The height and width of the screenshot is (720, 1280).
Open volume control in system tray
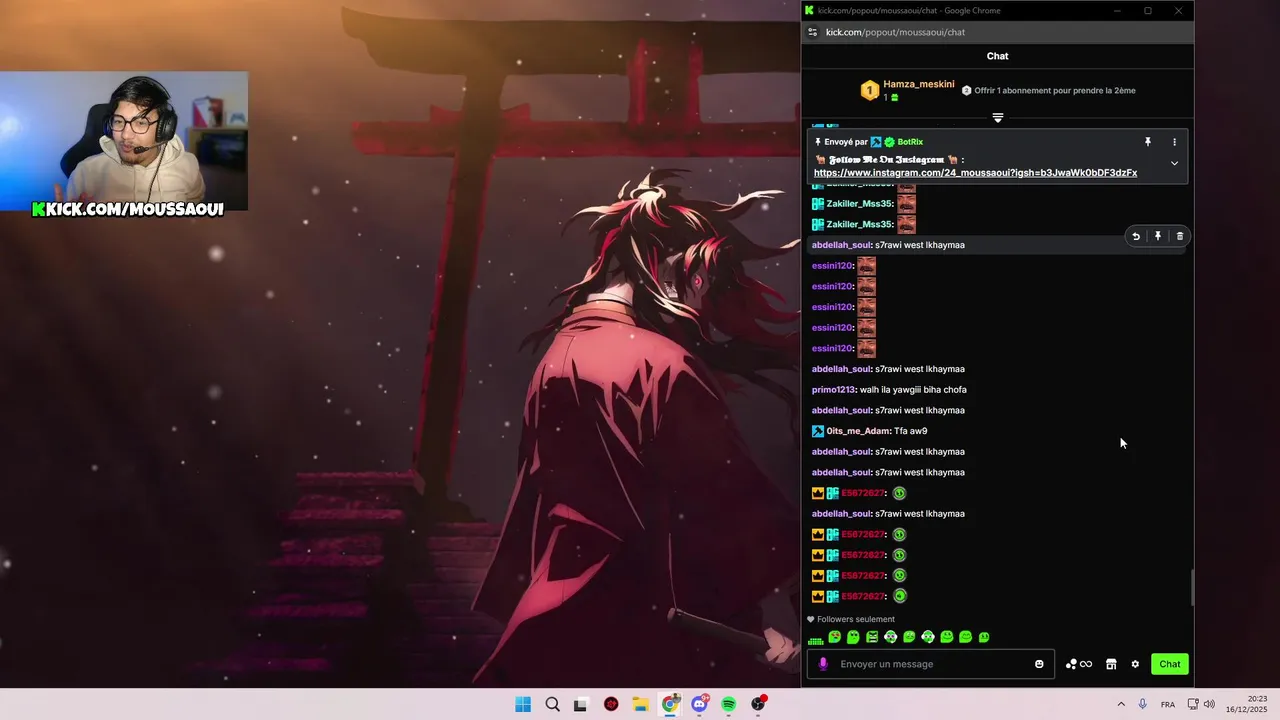1209,704
